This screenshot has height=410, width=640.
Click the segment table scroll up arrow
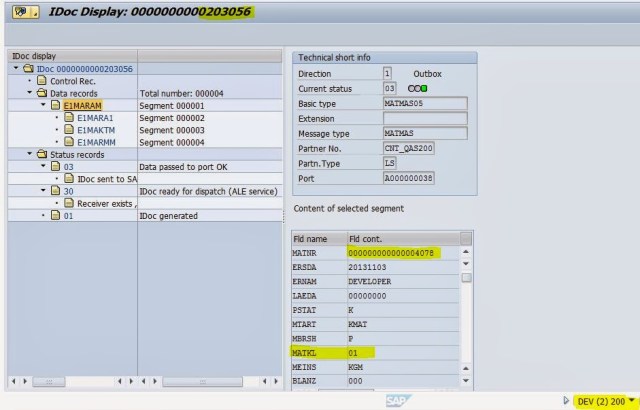[466, 252]
